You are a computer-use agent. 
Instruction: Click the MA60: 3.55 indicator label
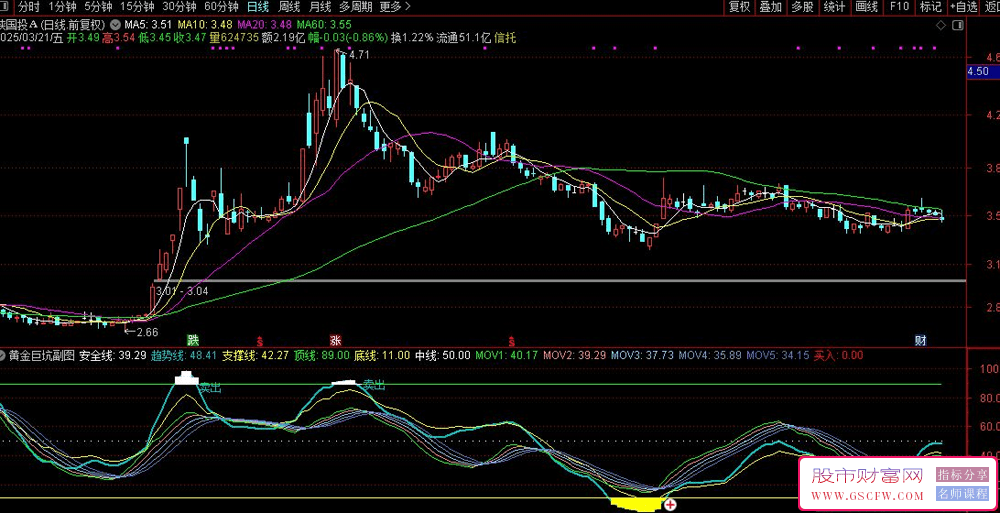325,24
